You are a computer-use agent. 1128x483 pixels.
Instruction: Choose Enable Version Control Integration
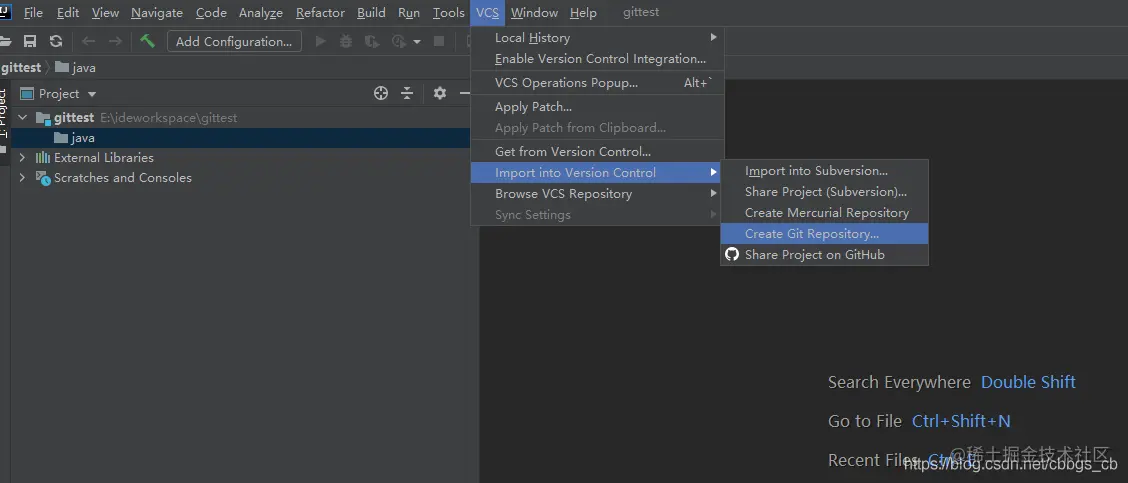[x=597, y=58]
